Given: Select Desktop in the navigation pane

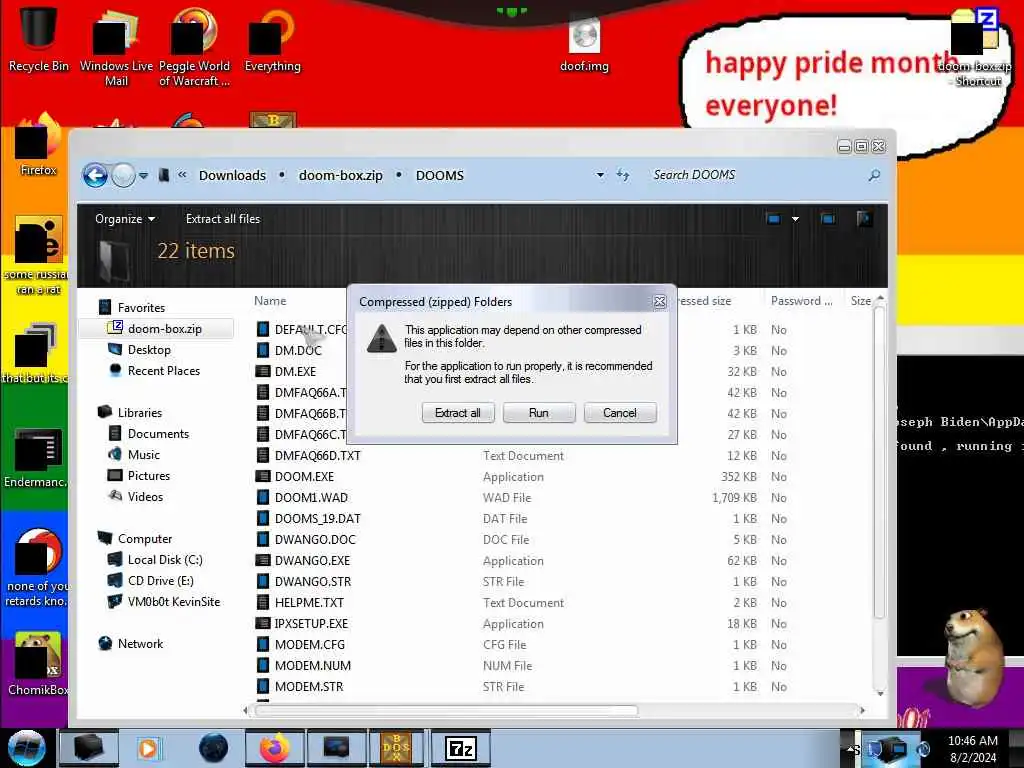Looking at the screenshot, I should coord(149,349).
